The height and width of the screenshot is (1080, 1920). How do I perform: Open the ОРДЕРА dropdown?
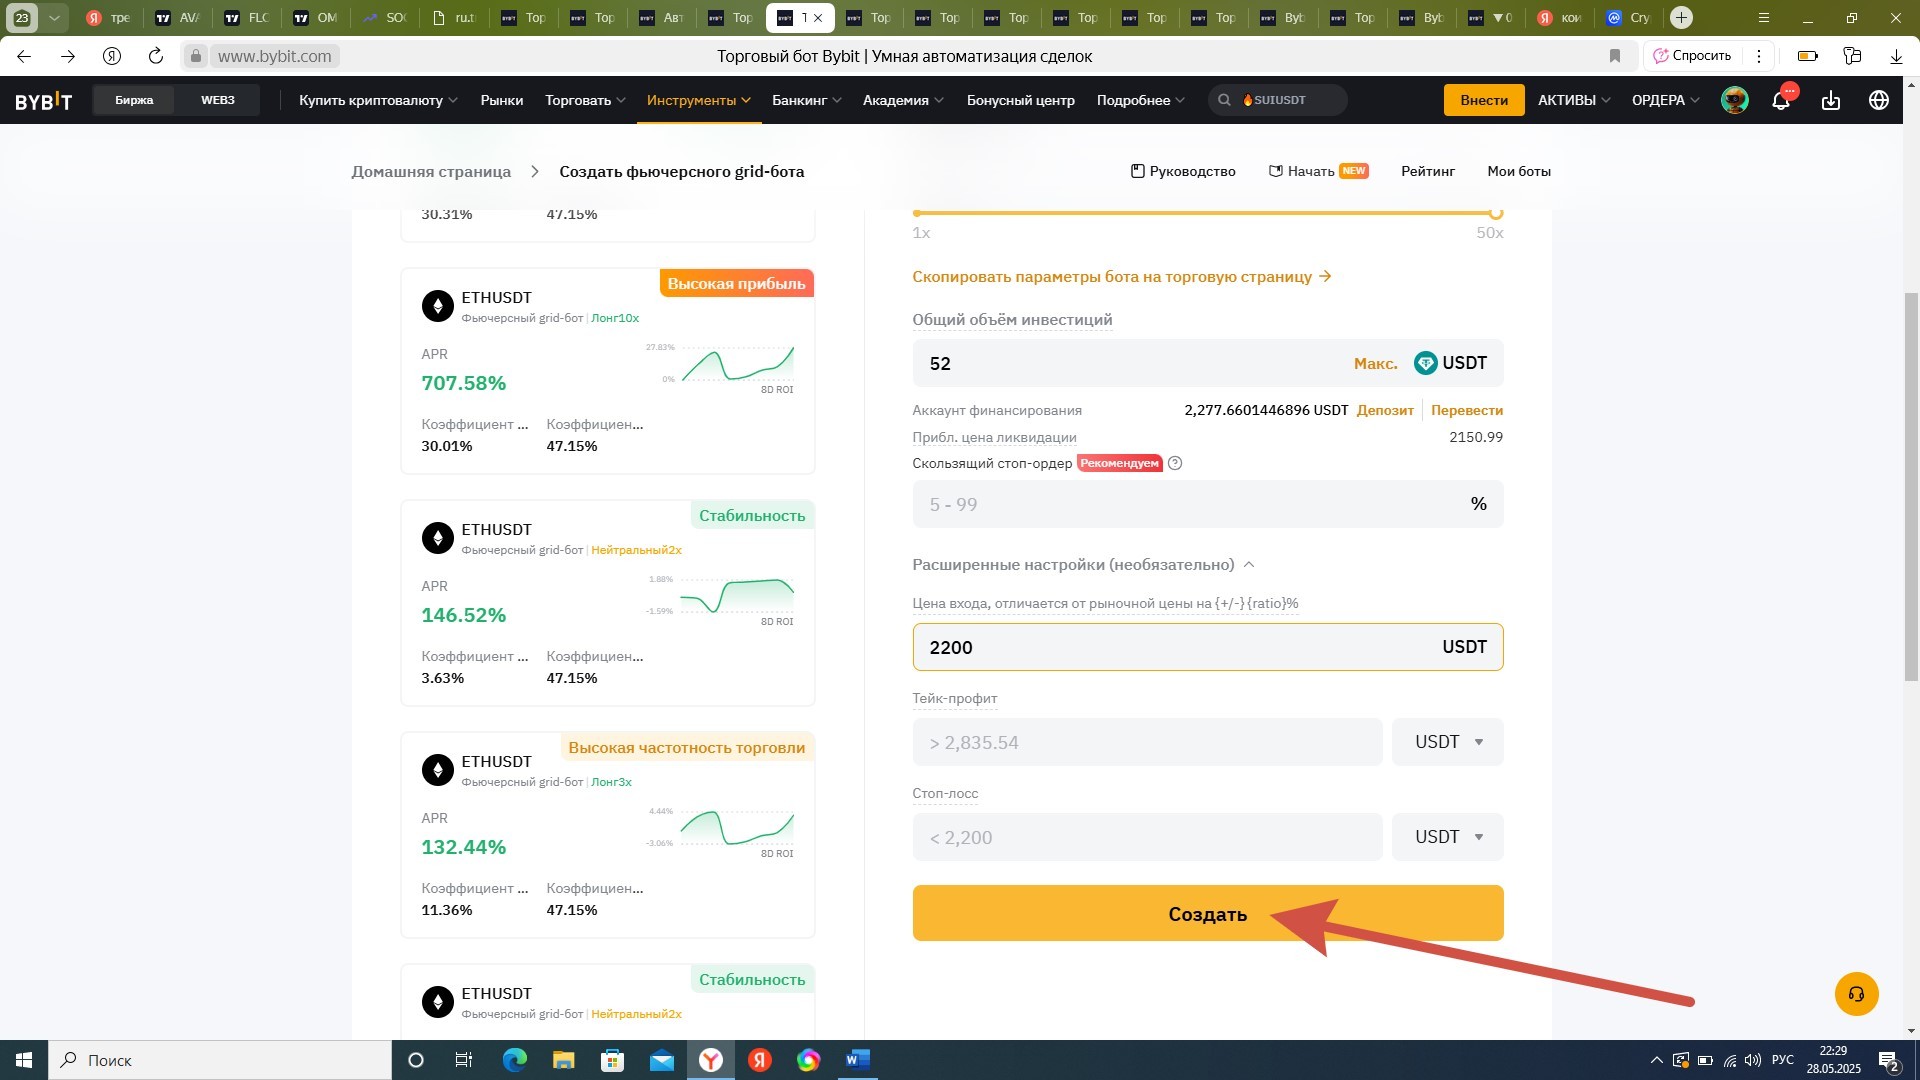click(x=1665, y=100)
